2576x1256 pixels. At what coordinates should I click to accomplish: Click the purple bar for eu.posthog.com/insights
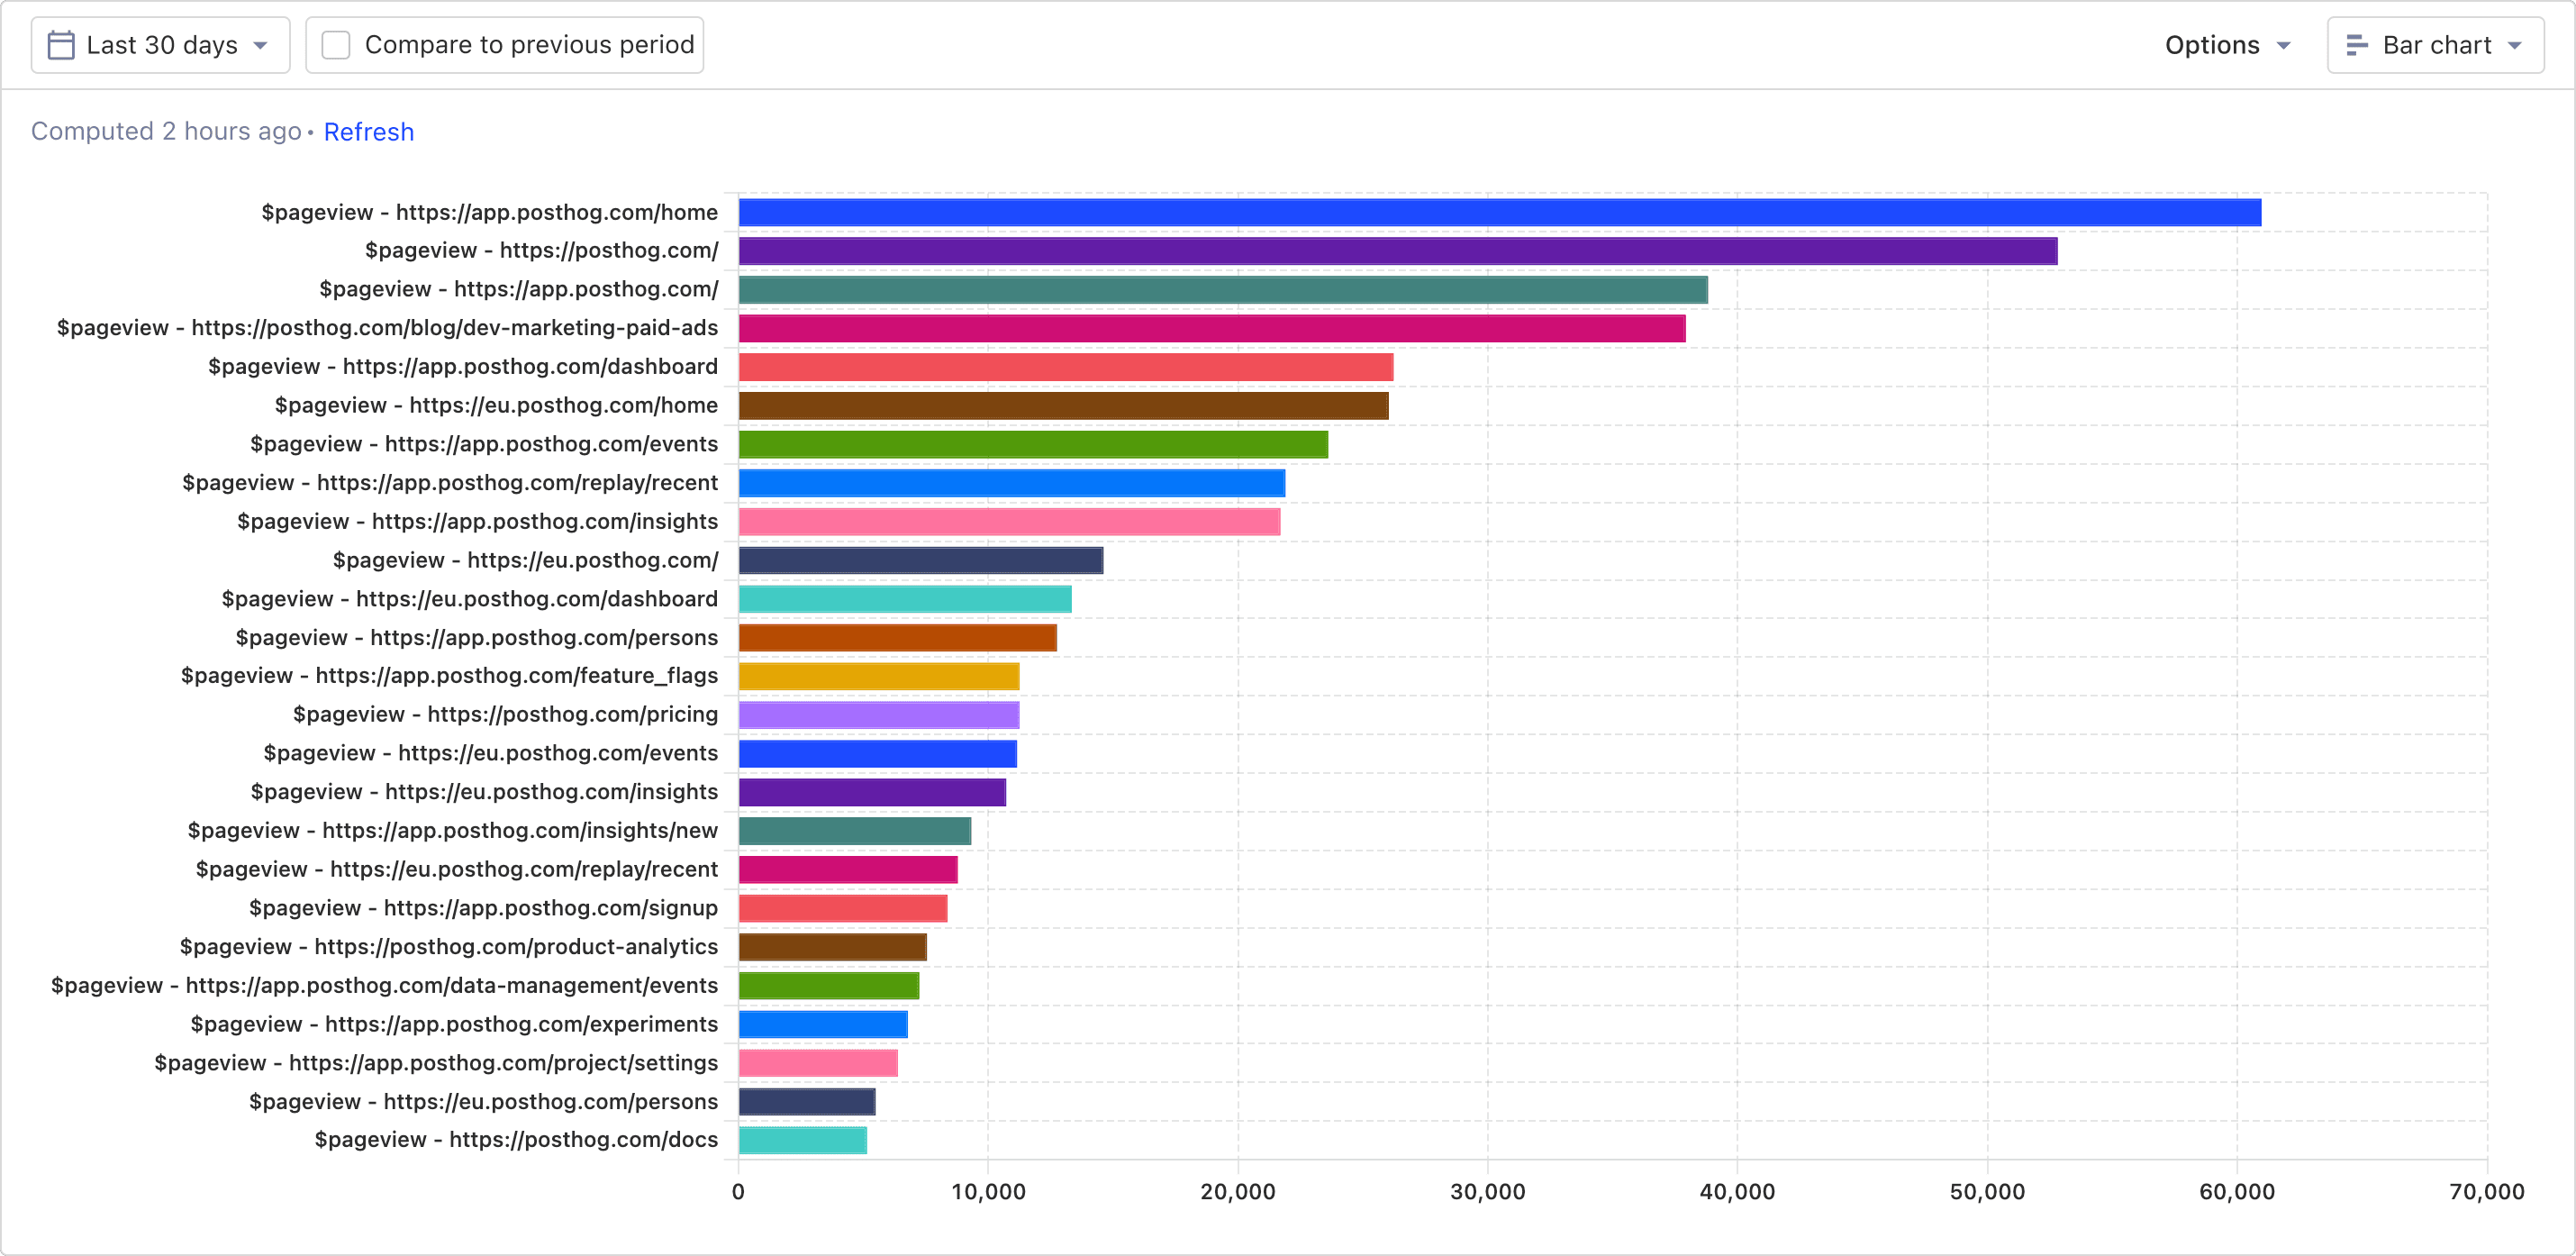click(x=872, y=792)
